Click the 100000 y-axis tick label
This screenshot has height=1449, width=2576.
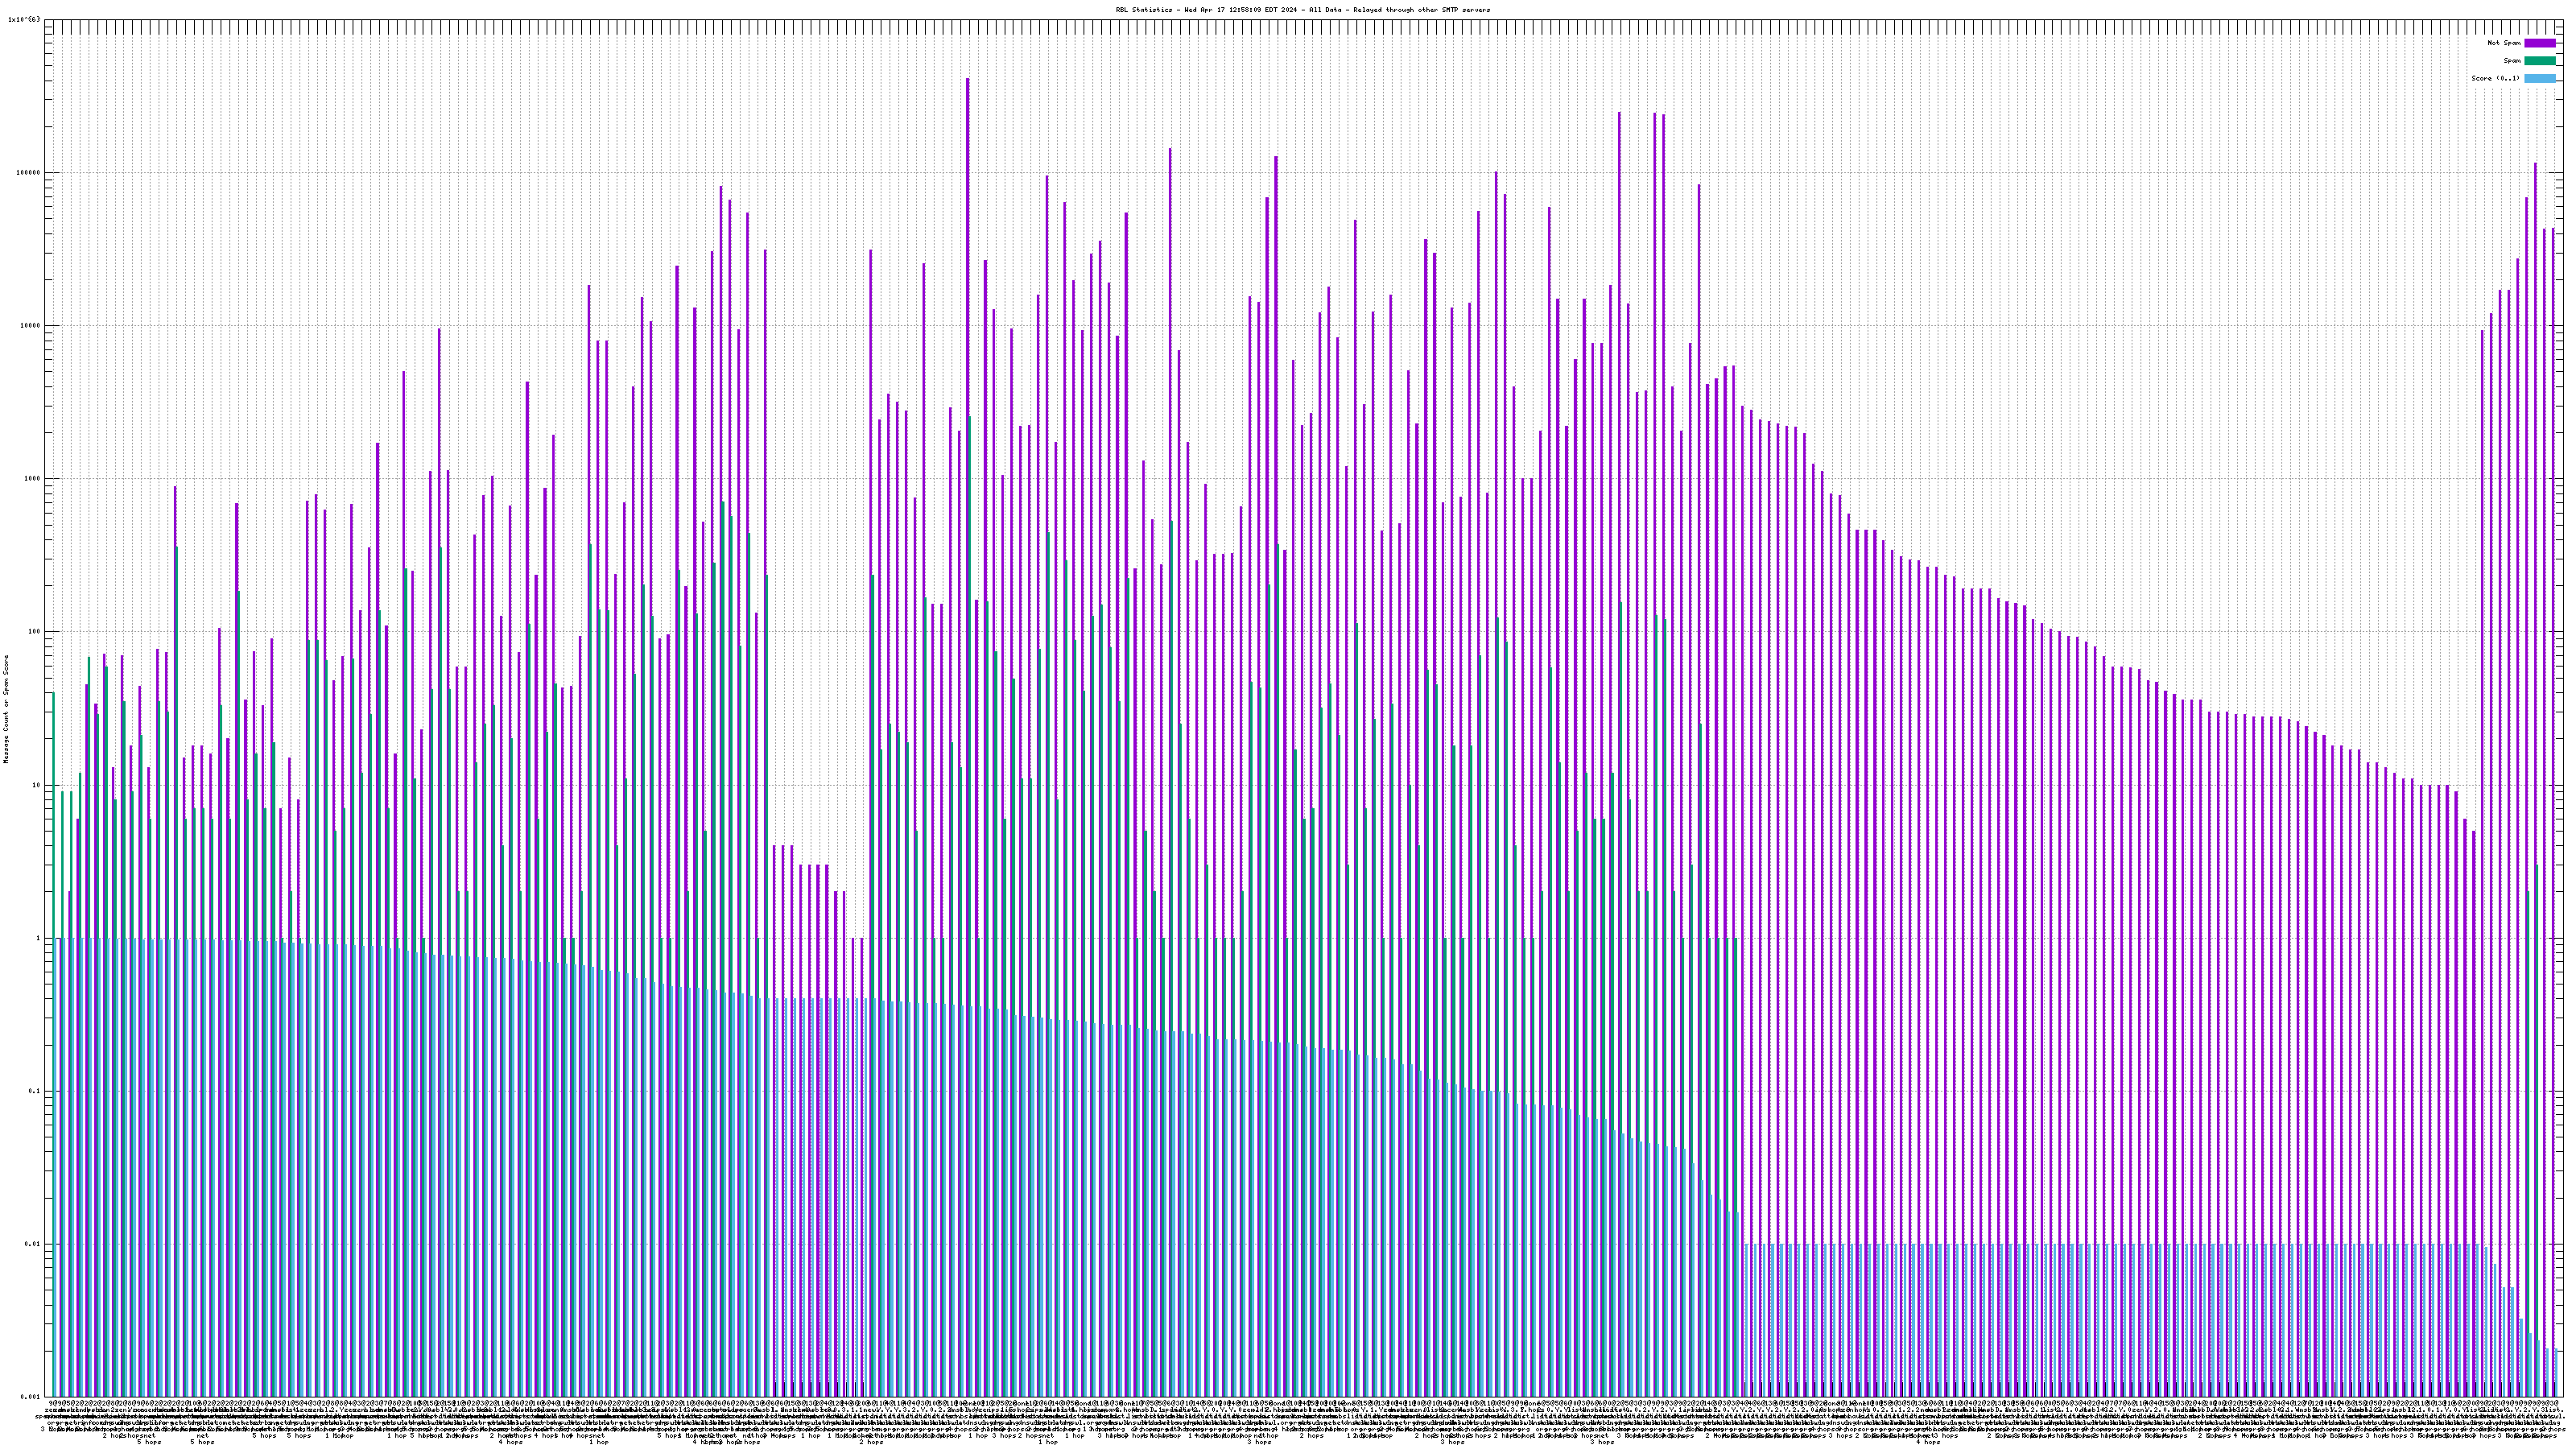30,172
